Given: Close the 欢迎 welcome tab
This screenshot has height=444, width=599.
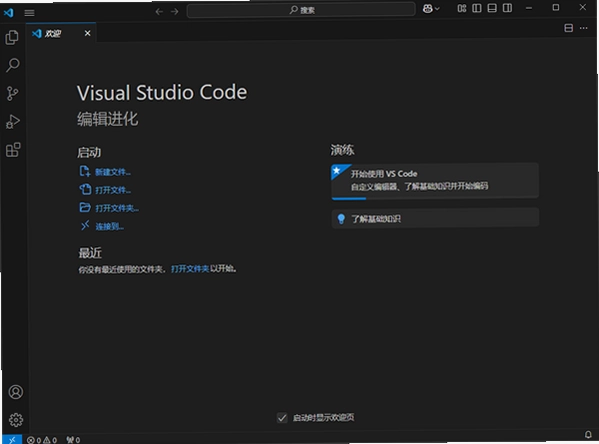Looking at the screenshot, I should 87,33.
